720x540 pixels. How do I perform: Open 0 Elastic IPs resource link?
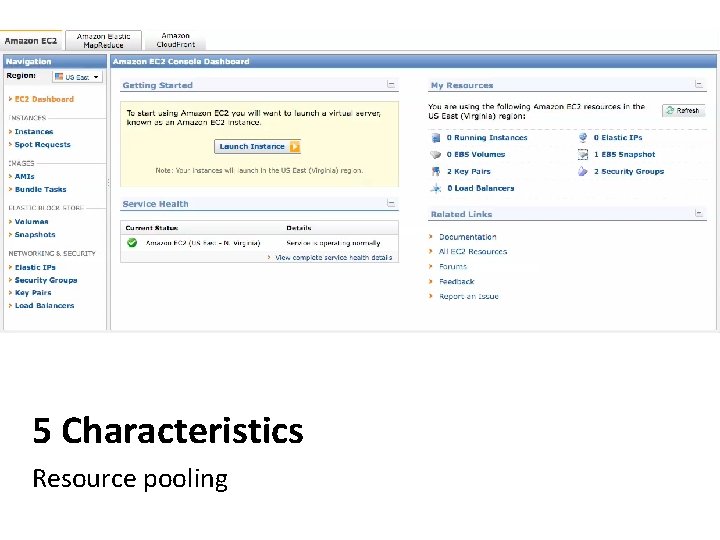pos(618,137)
